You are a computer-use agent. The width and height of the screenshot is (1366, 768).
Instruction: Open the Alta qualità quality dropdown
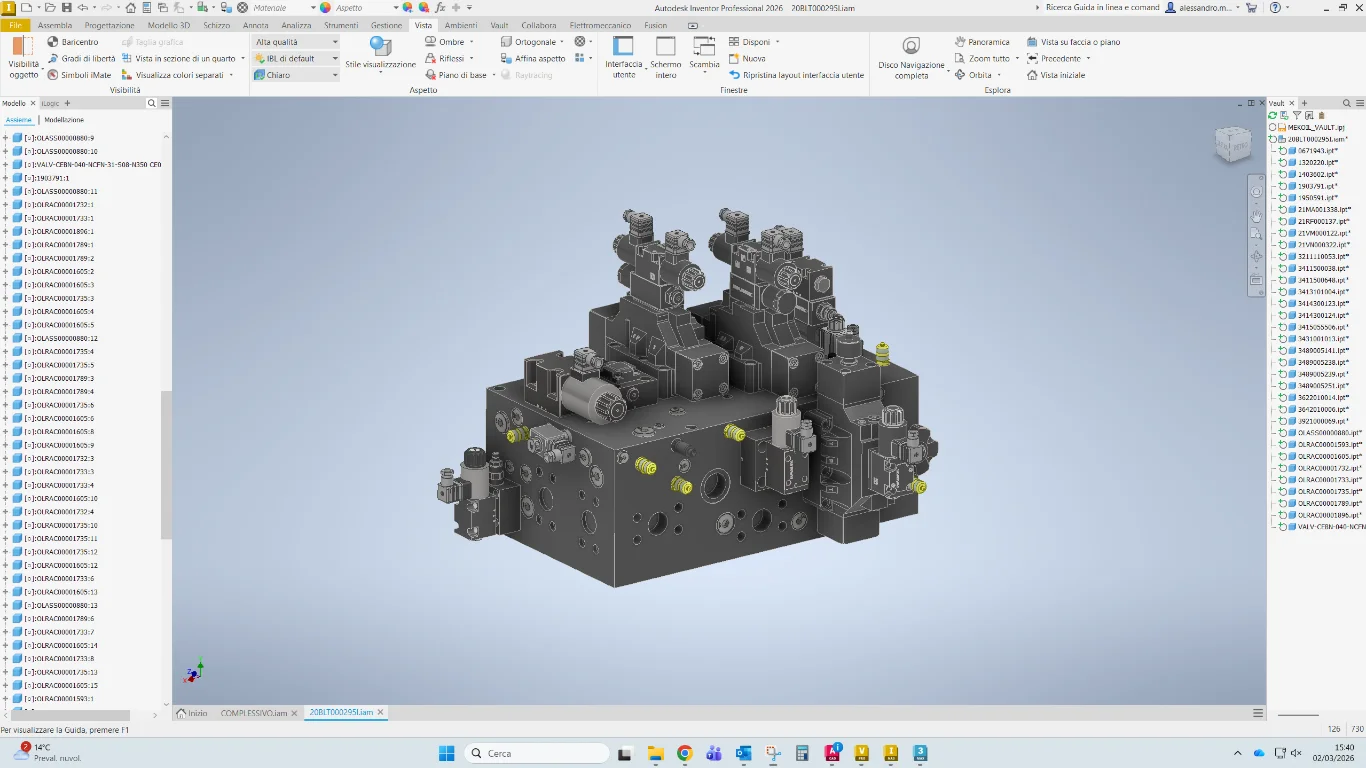[335, 42]
